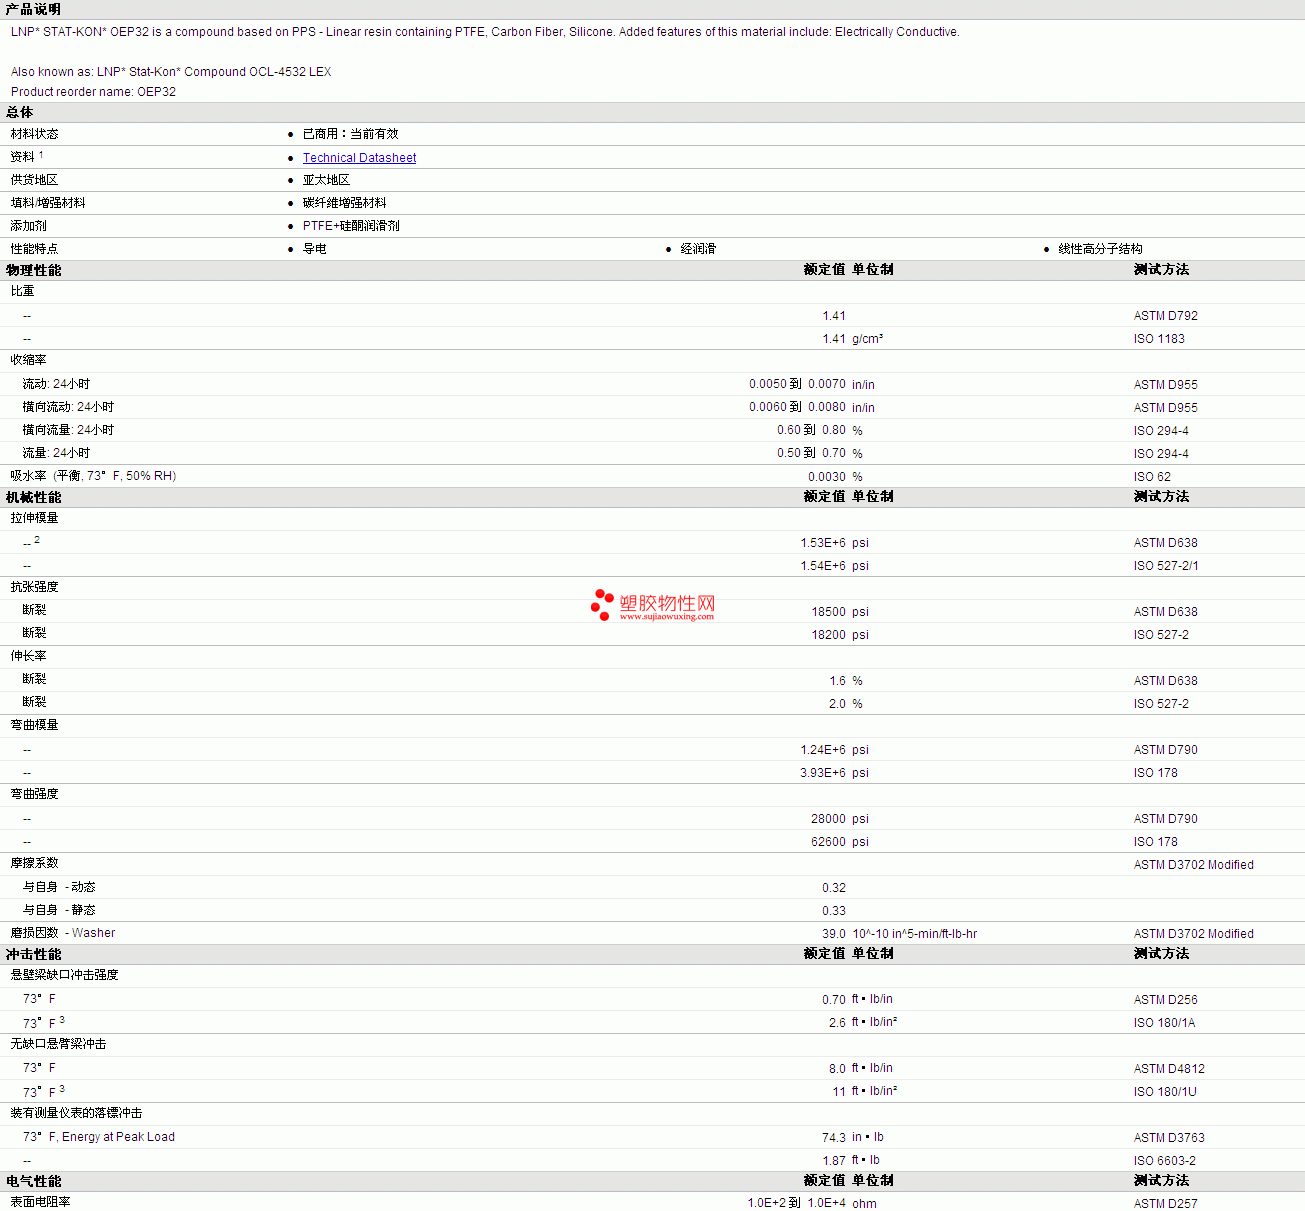Click the '73°F, Energy at Peak Load' label

click(99, 1137)
